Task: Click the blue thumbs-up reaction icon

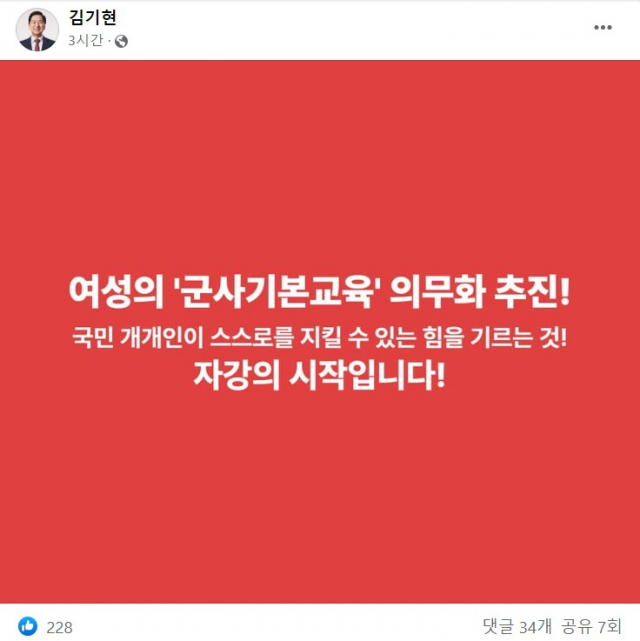Action: tap(28, 626)
